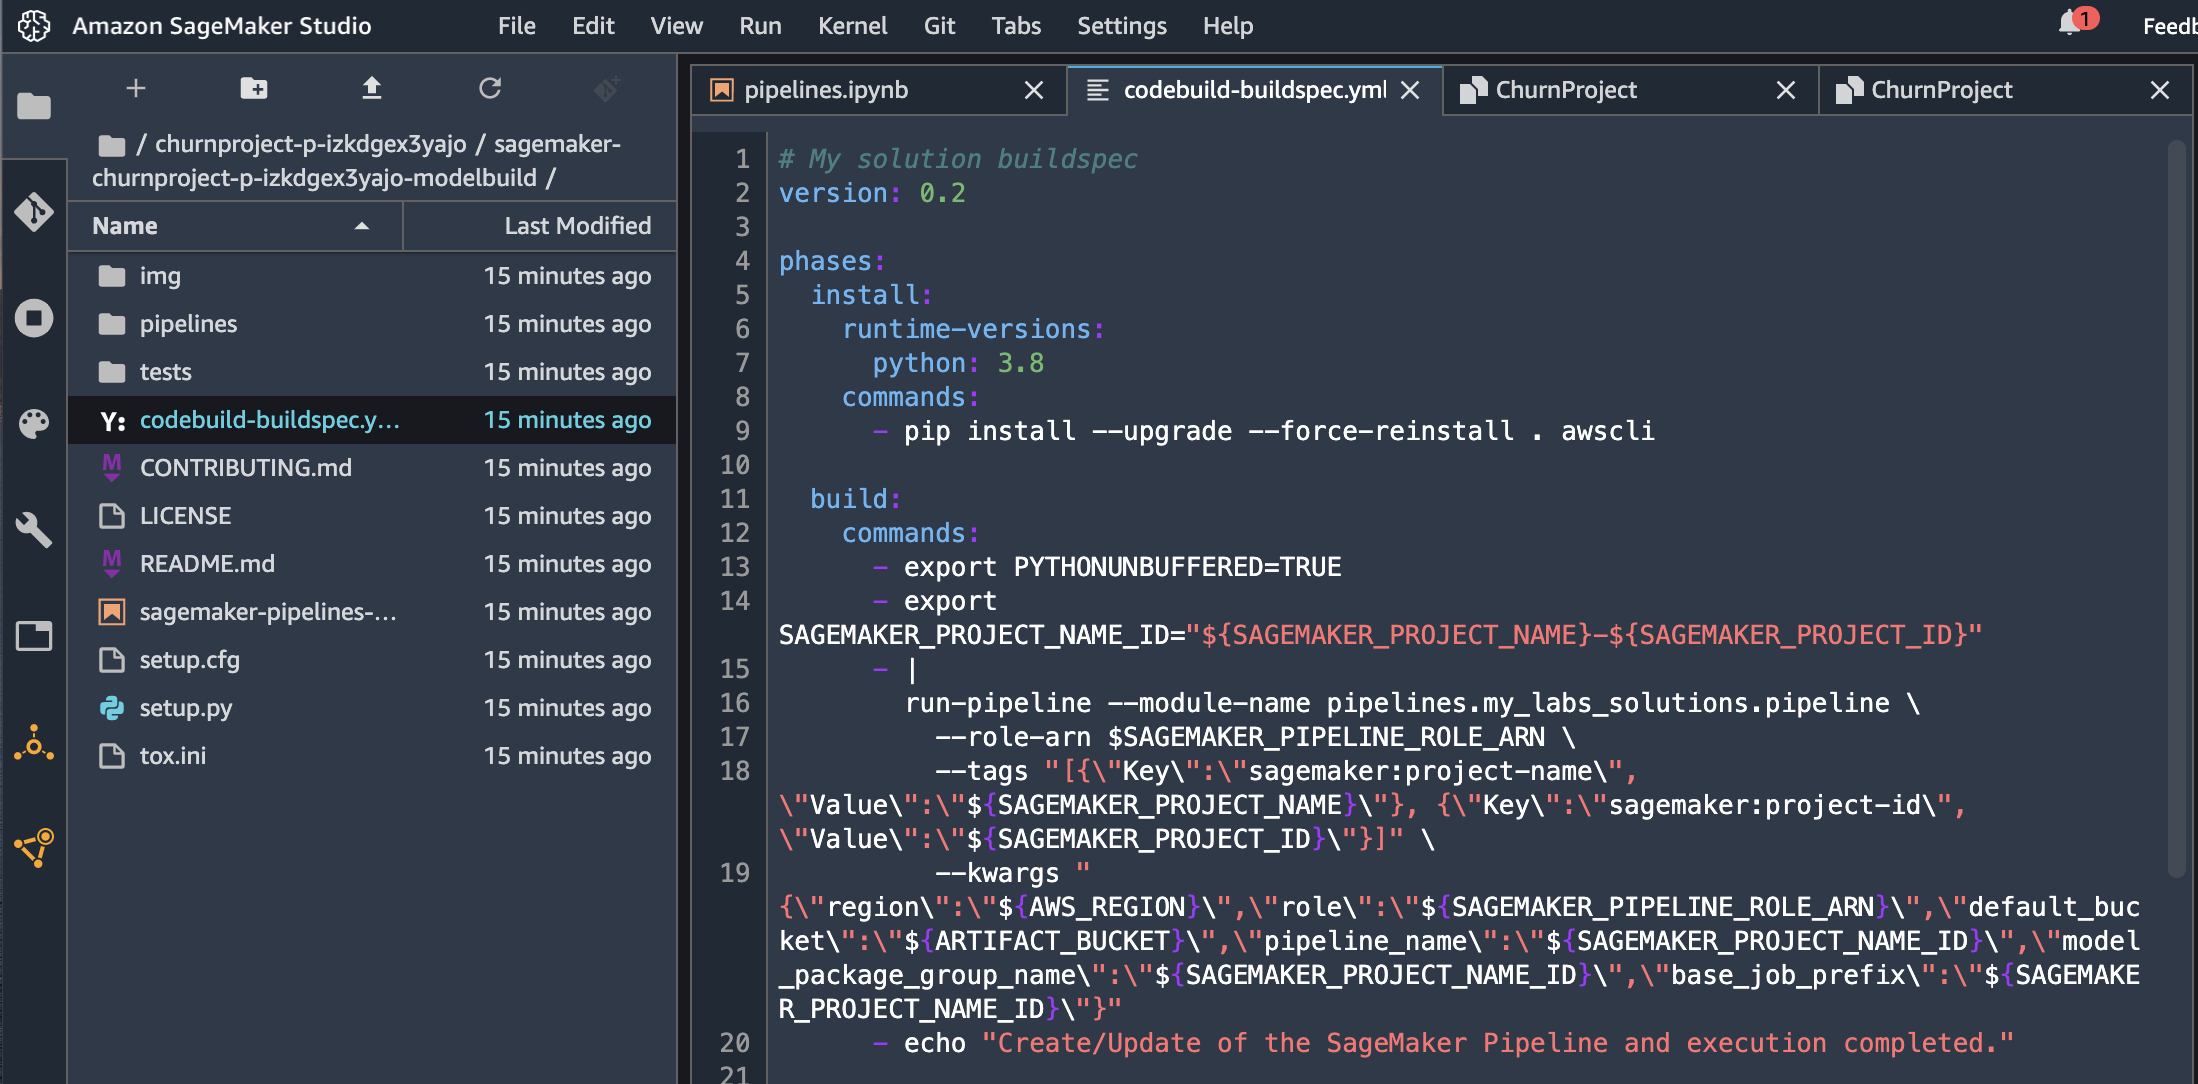The height and width of the screenshot is (1084, 2198).
Task: Close the codebuild-buildspec.yml tab
Action: coord(1410,91)
